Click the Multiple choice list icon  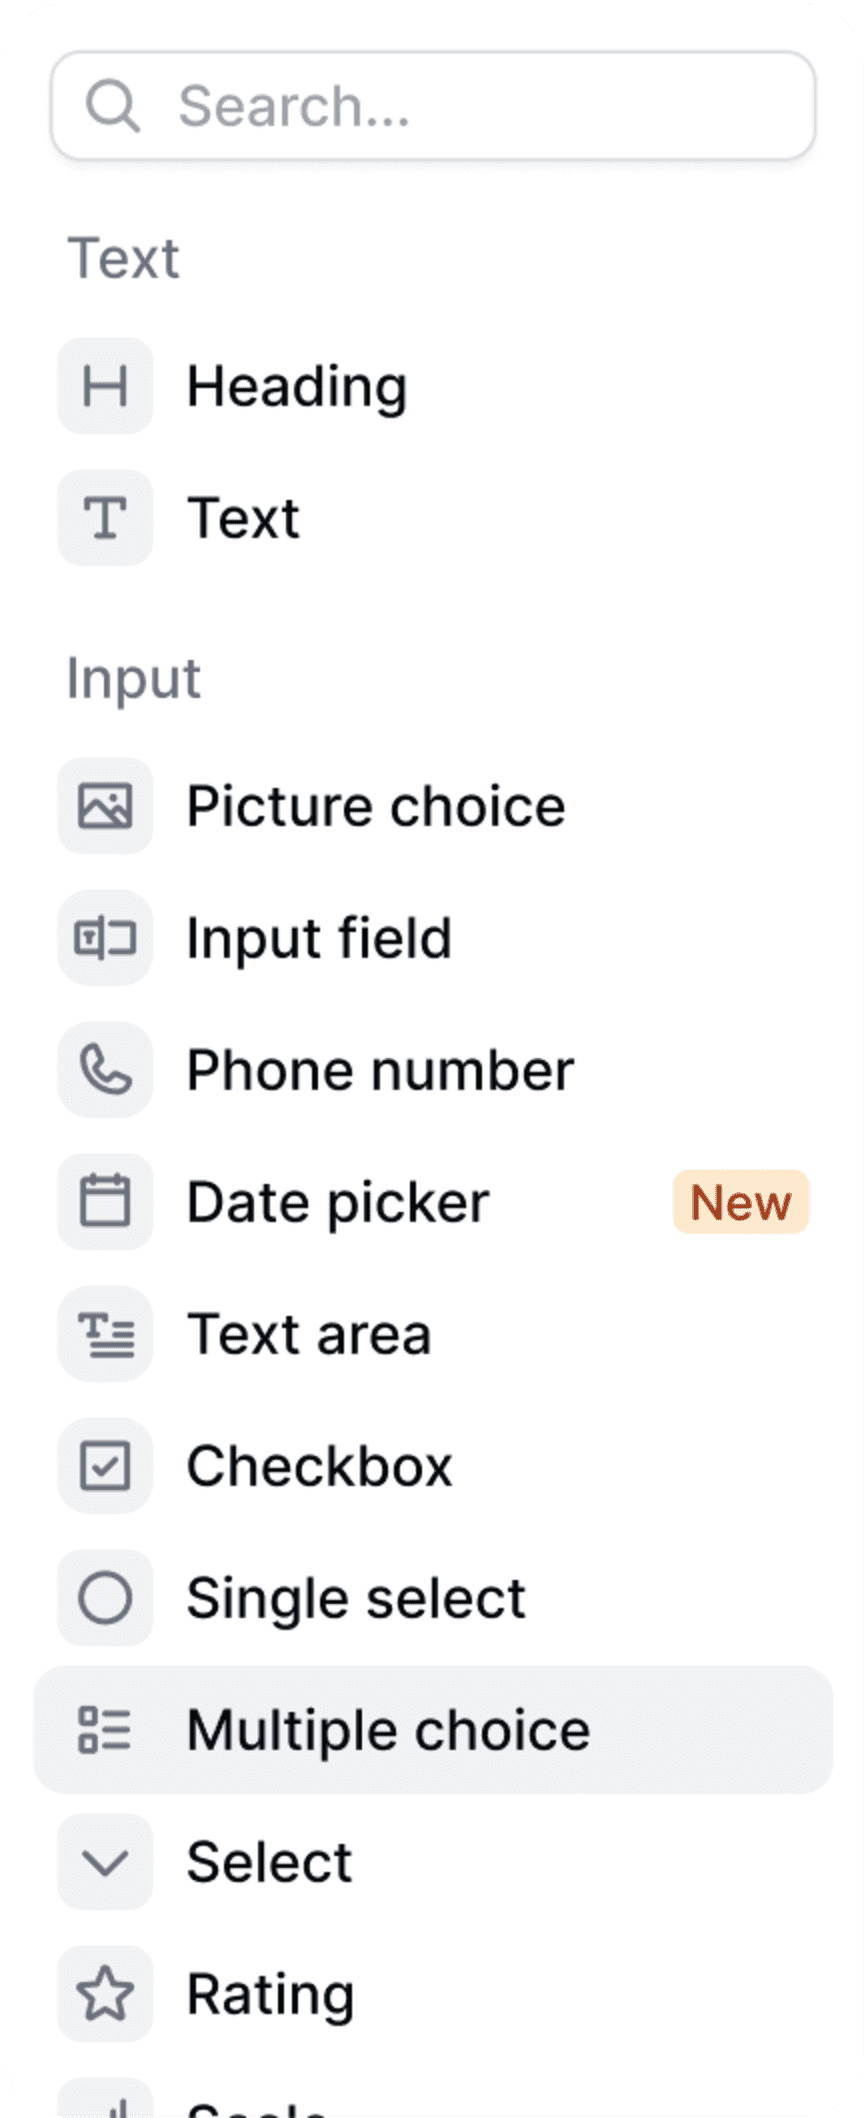click(x=105, y=1730)
